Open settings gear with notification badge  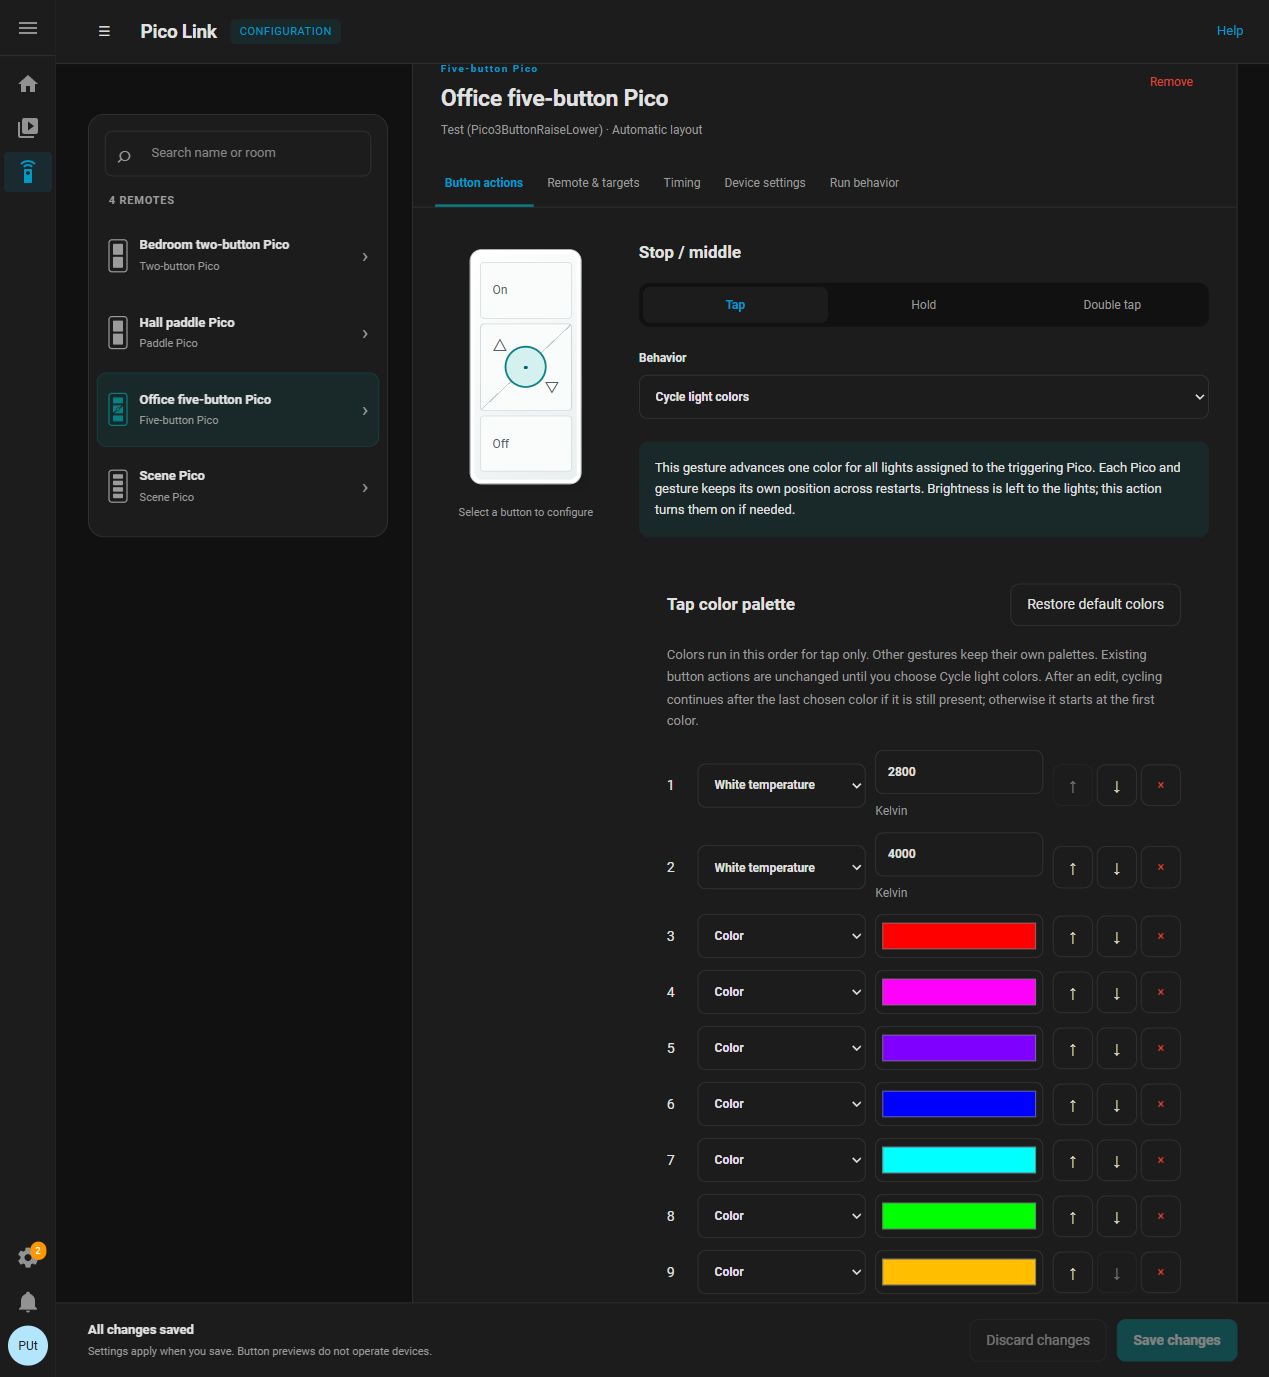(x=28, y=1257)
